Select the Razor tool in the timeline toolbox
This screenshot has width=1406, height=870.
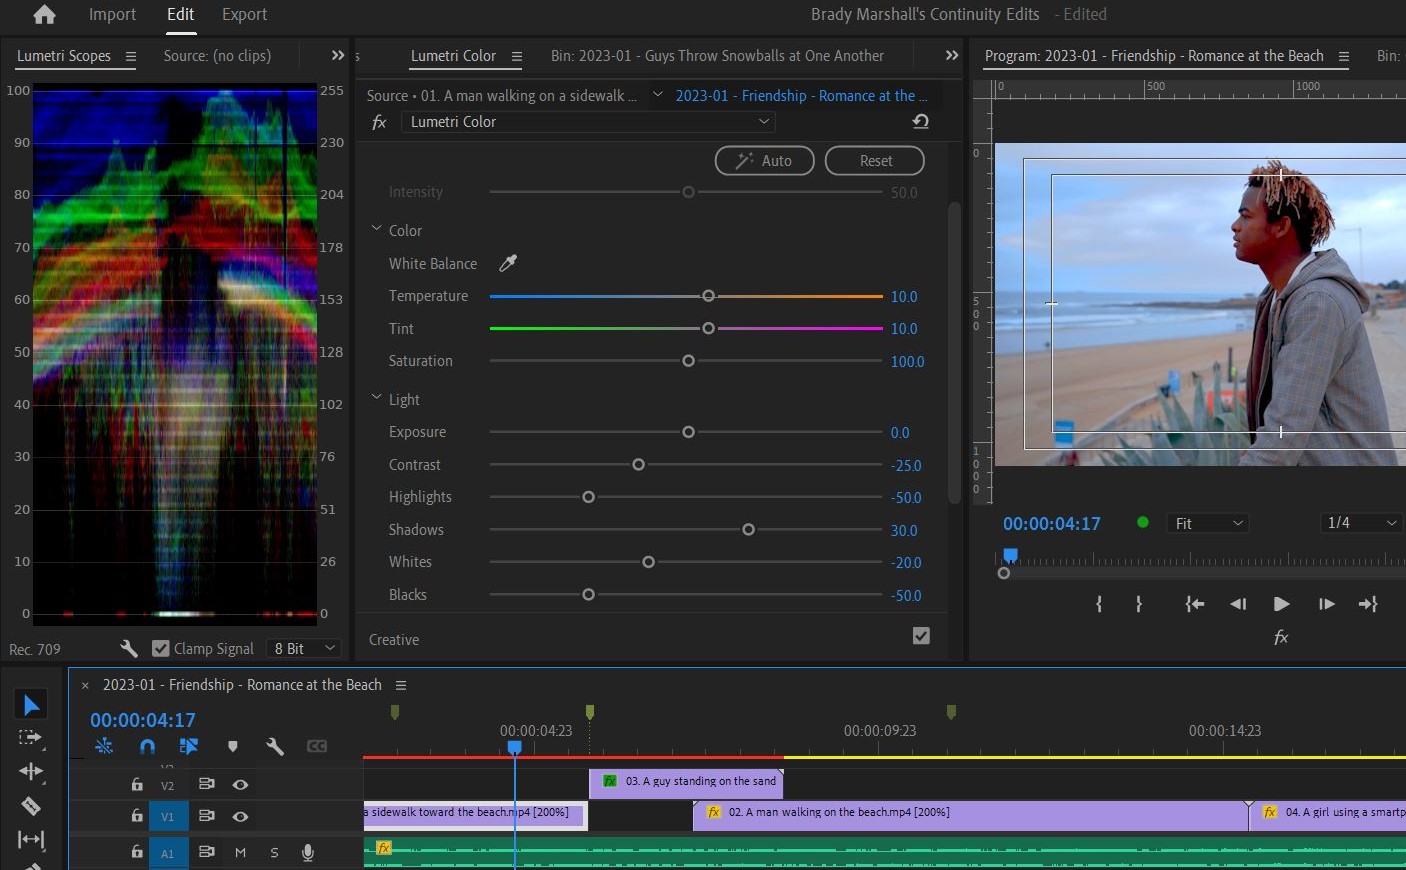(31, 806)
